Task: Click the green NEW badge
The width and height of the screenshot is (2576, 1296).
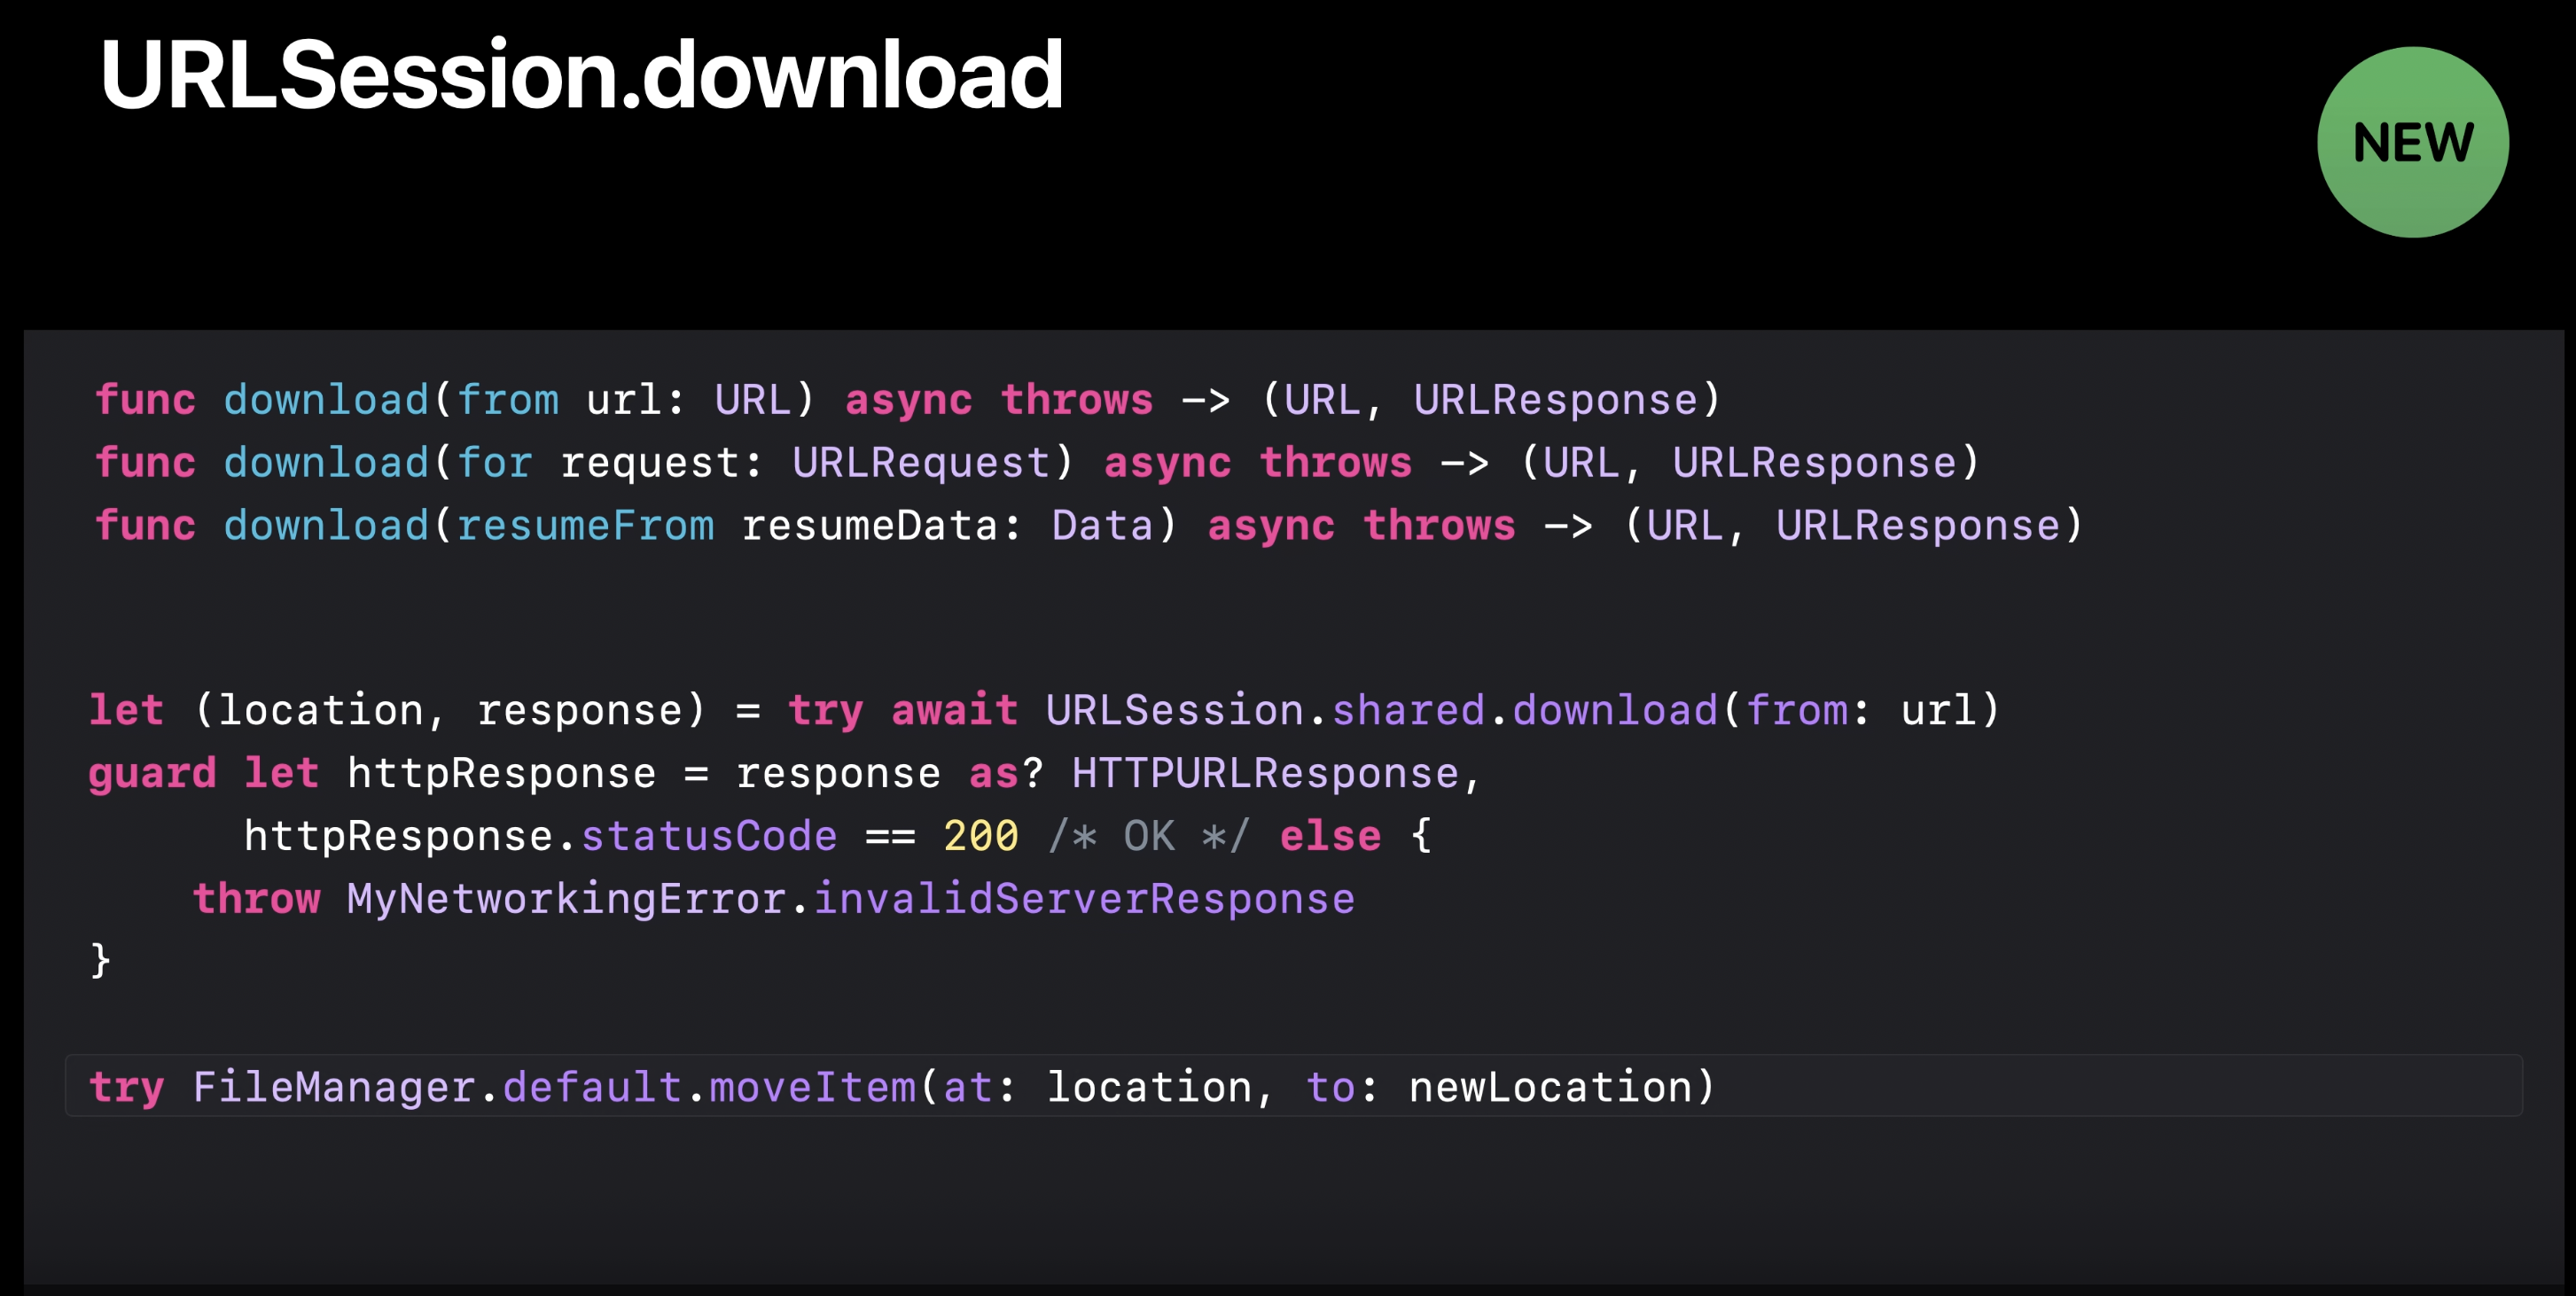Action: tap(2412, 142)
